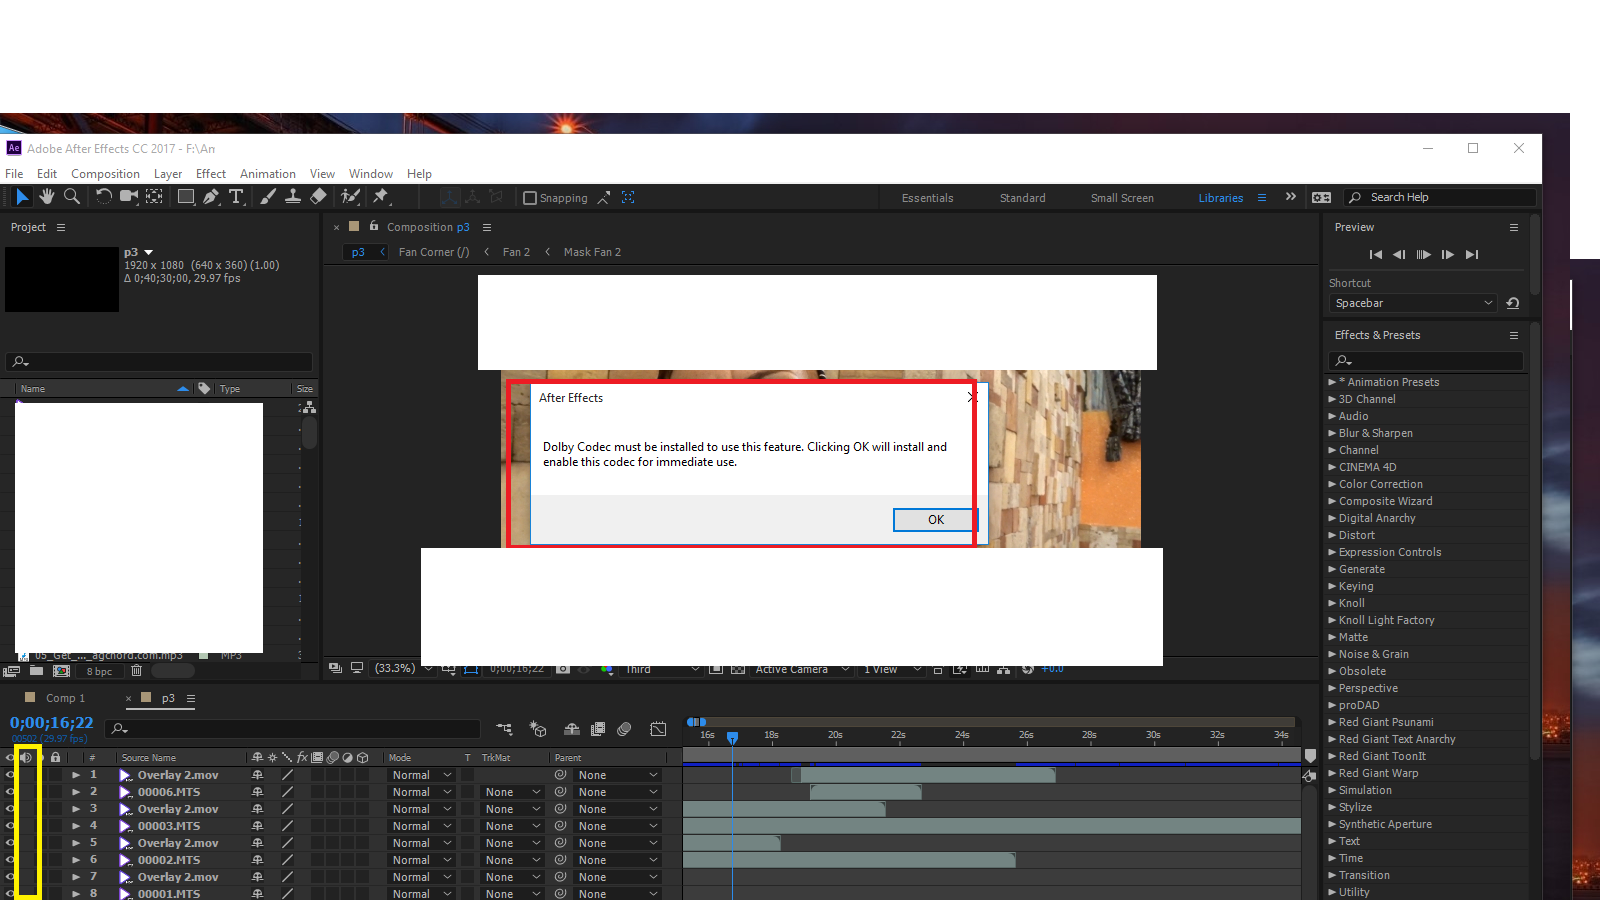Create a new composition from Project panel

pos(61,671)
